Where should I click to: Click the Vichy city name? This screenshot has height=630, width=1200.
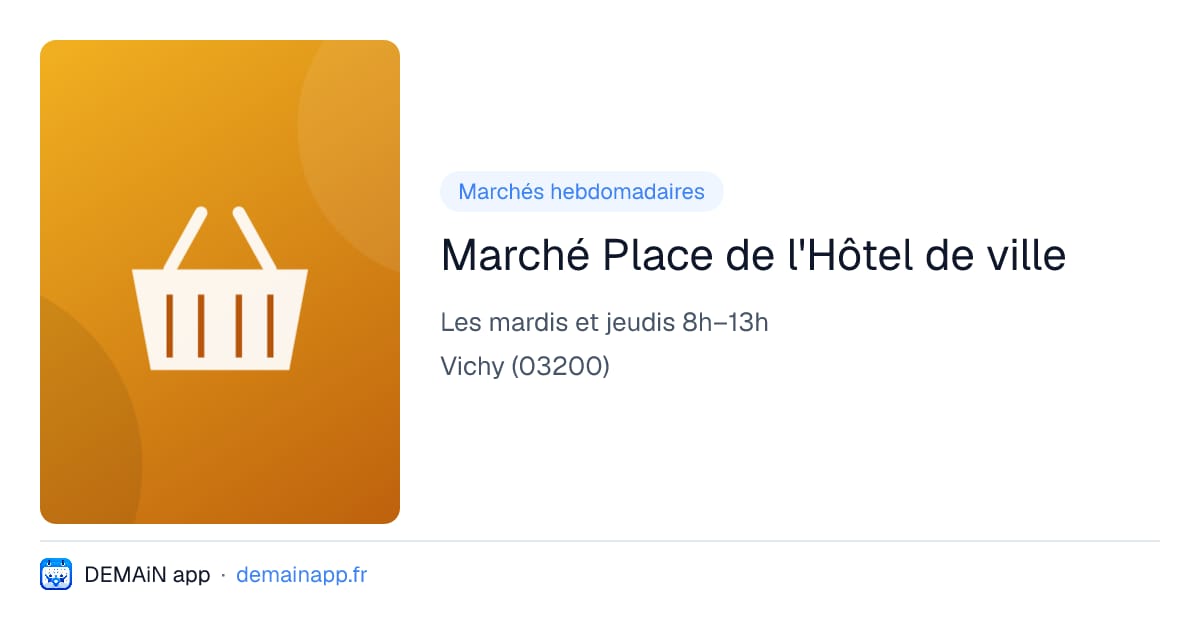click(472, 367)
